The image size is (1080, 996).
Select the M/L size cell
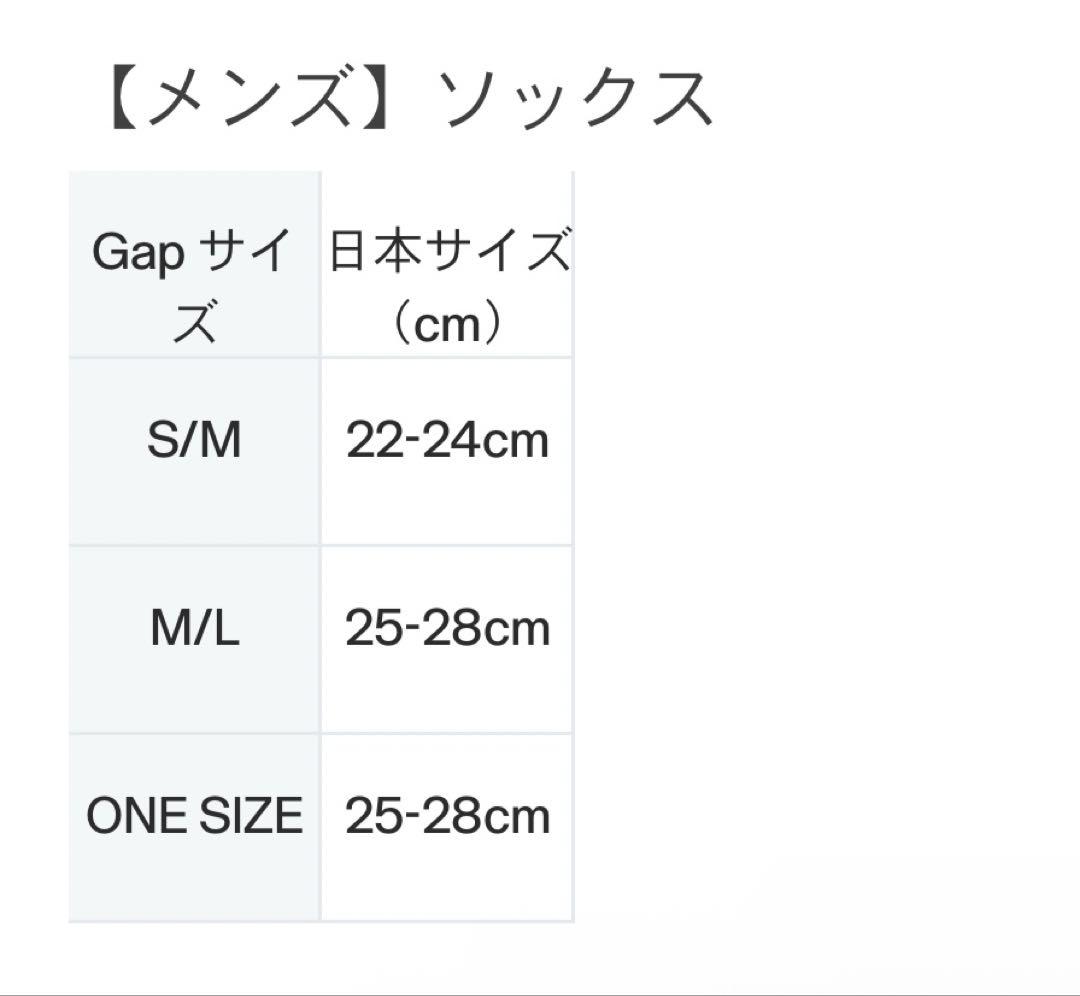click(194, 629)
